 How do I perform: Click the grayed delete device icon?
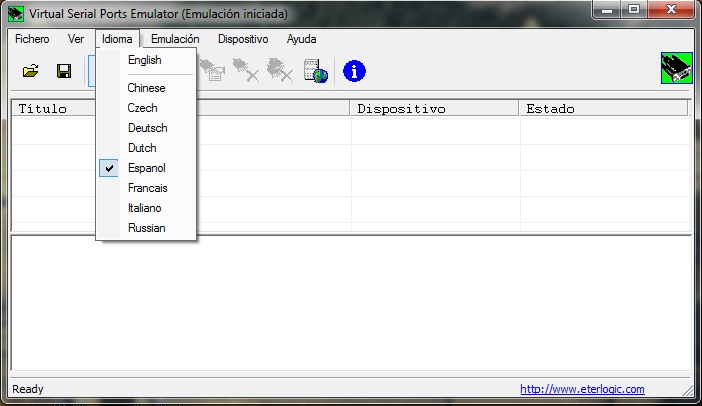(246, 71)
